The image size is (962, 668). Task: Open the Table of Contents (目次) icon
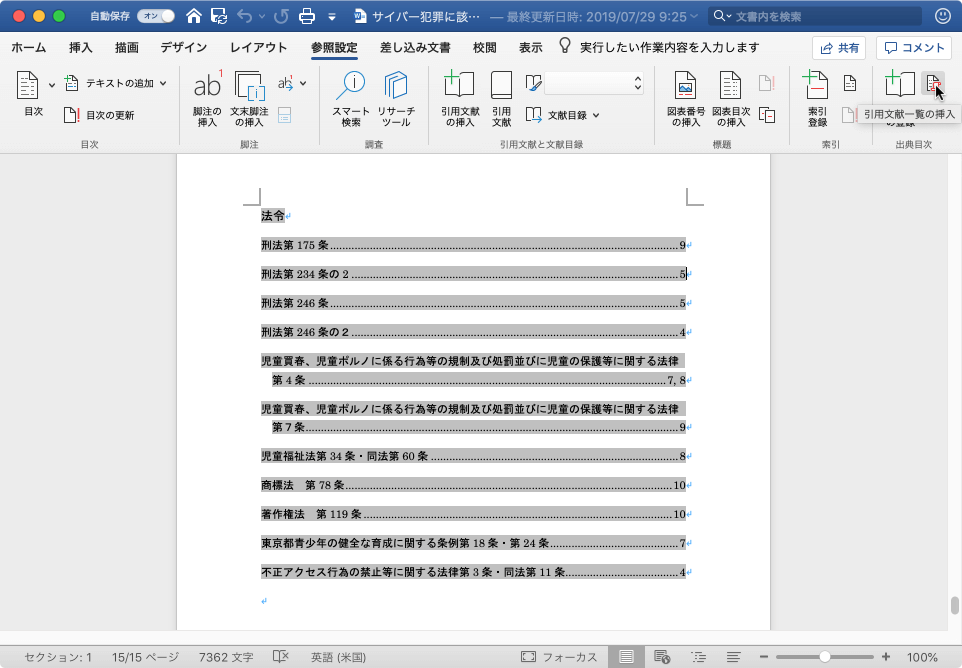click(28, 85)
